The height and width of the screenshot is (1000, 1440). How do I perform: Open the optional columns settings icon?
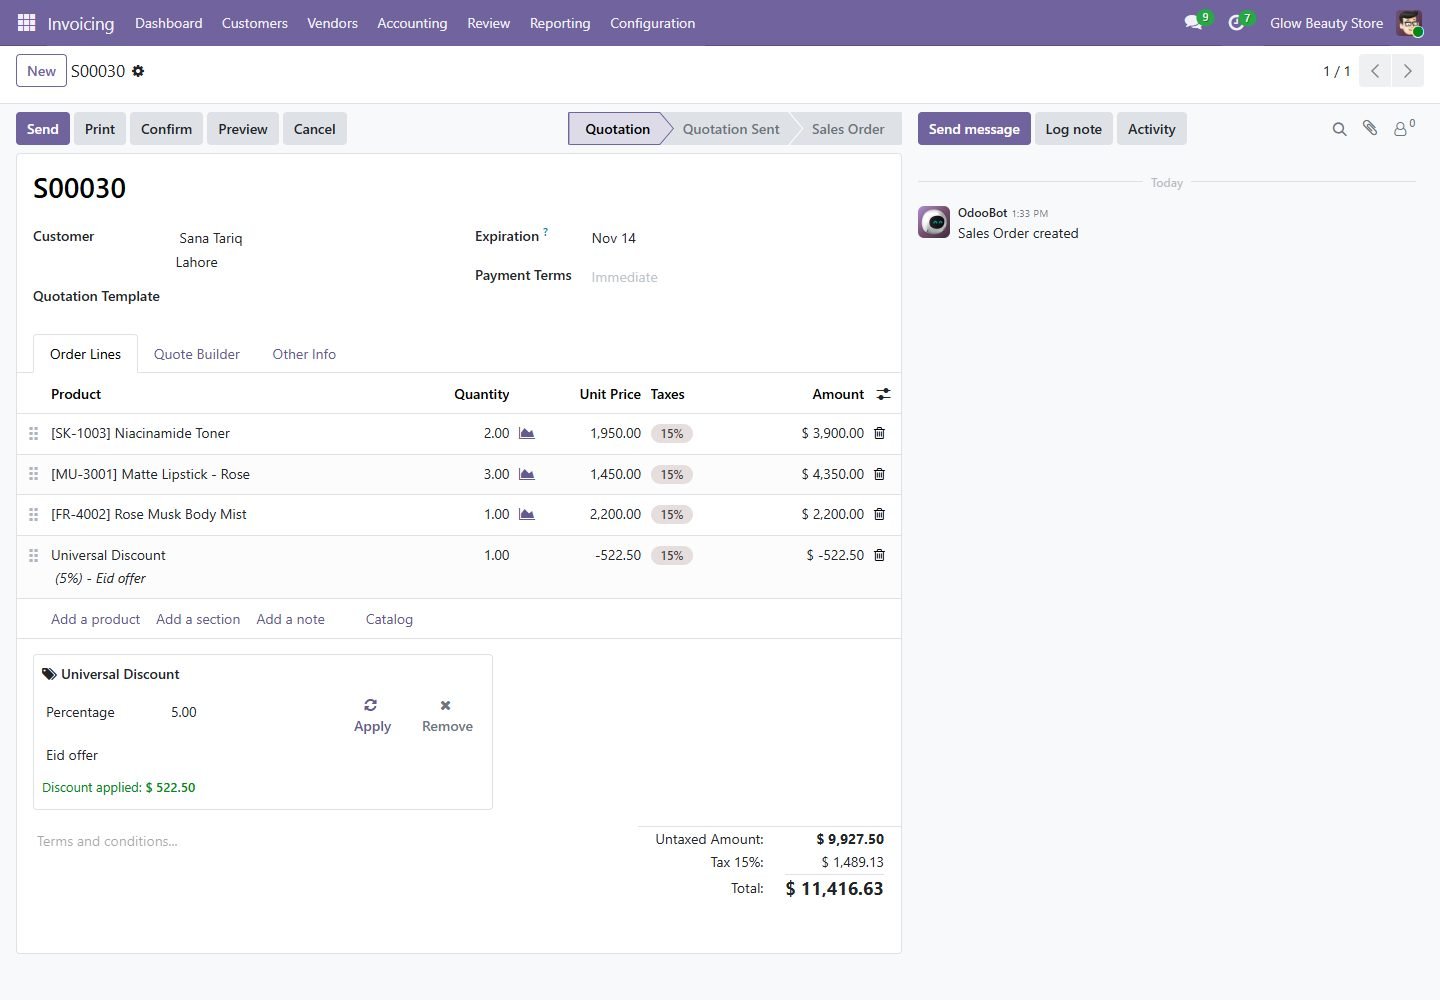[x=883, y=394]
